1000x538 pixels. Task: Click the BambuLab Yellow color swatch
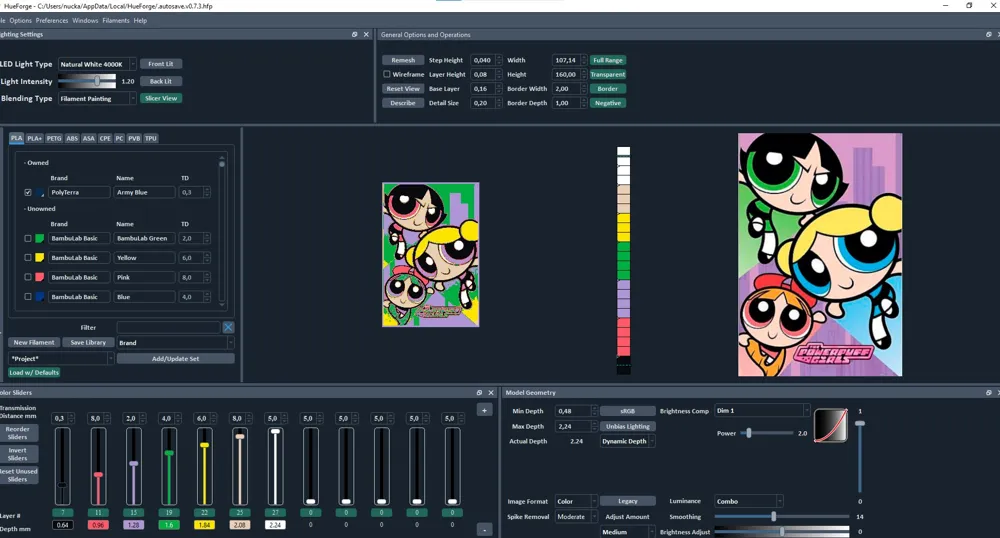(x=40, y=258)
